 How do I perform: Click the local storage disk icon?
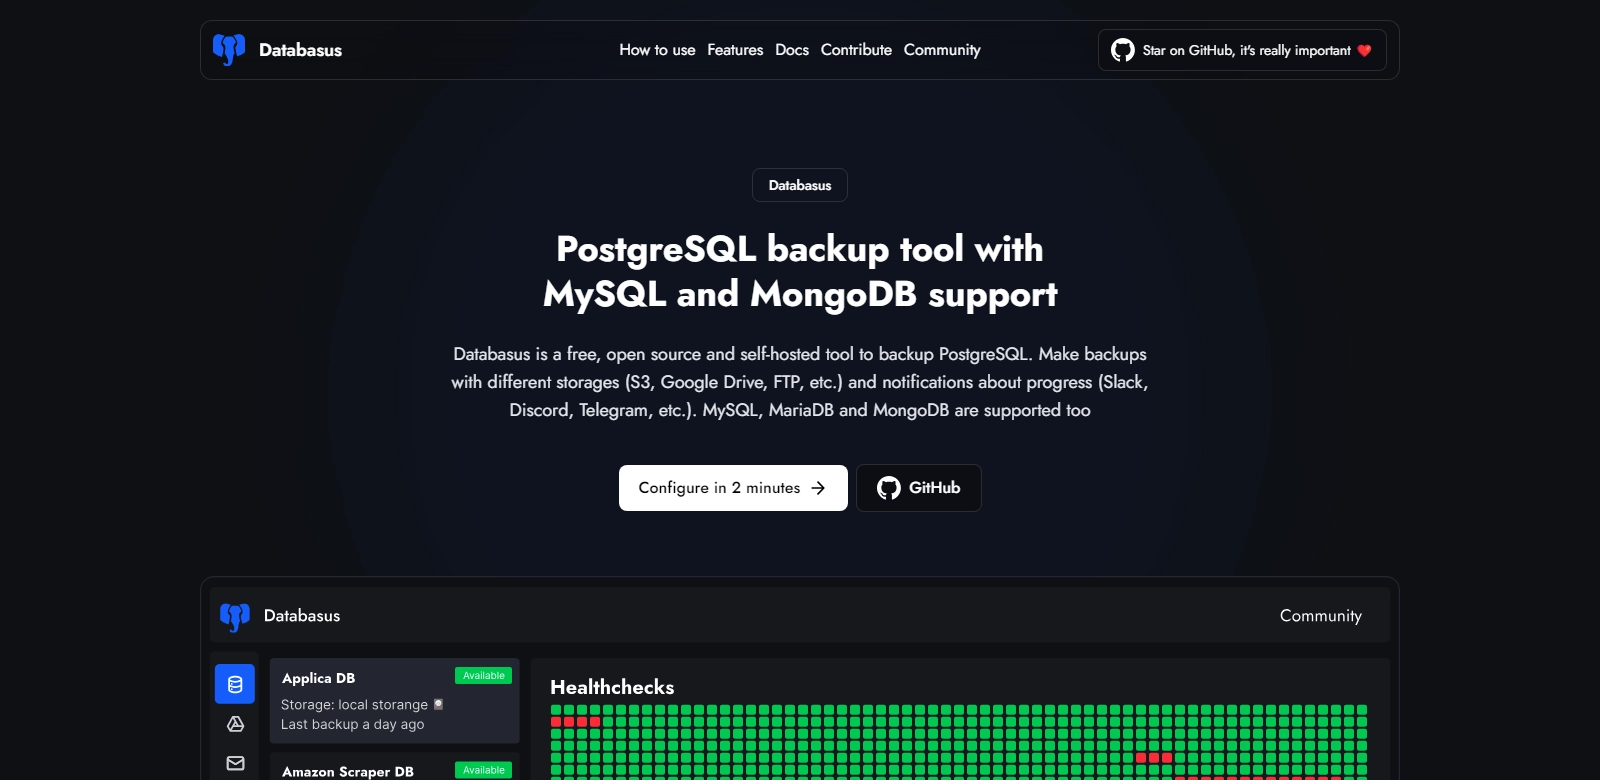pyautogui.click(x=438, y=704)
